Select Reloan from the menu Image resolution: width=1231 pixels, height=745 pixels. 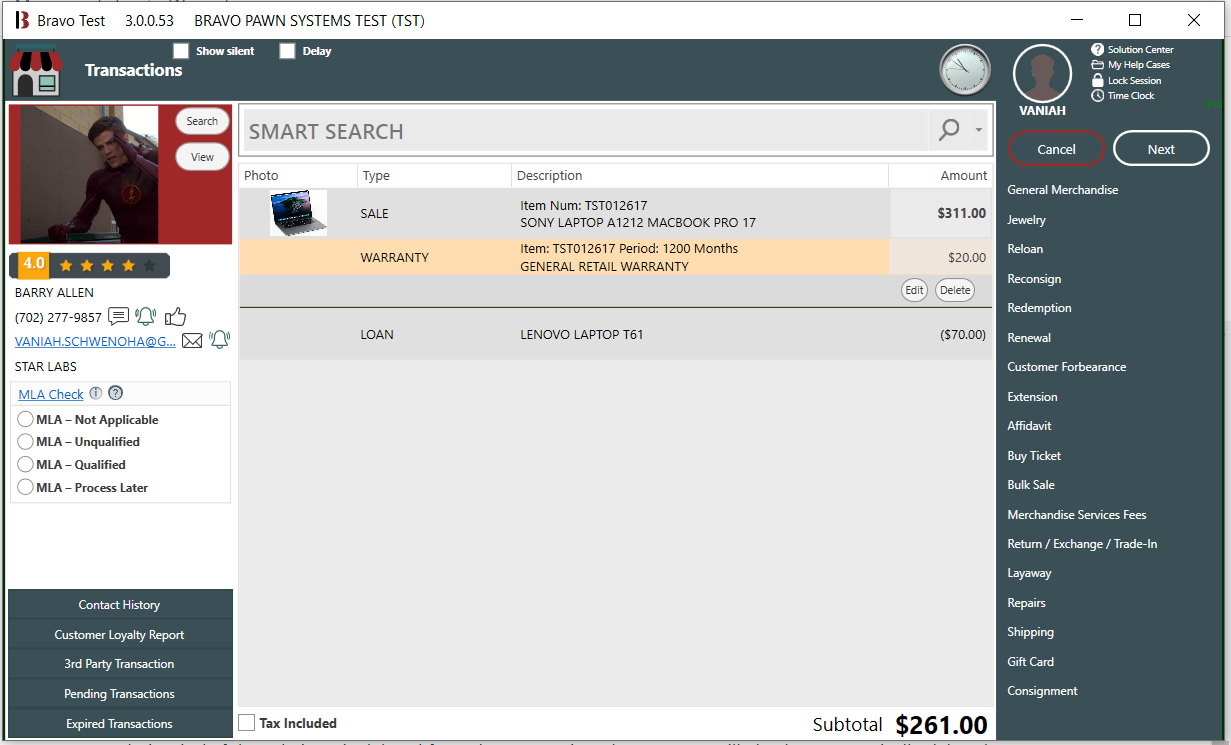click(x=1025, y=249)
